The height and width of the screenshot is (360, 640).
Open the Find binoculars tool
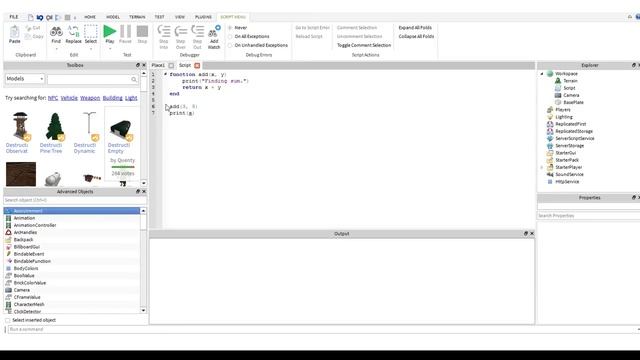[x=56, y=31]
